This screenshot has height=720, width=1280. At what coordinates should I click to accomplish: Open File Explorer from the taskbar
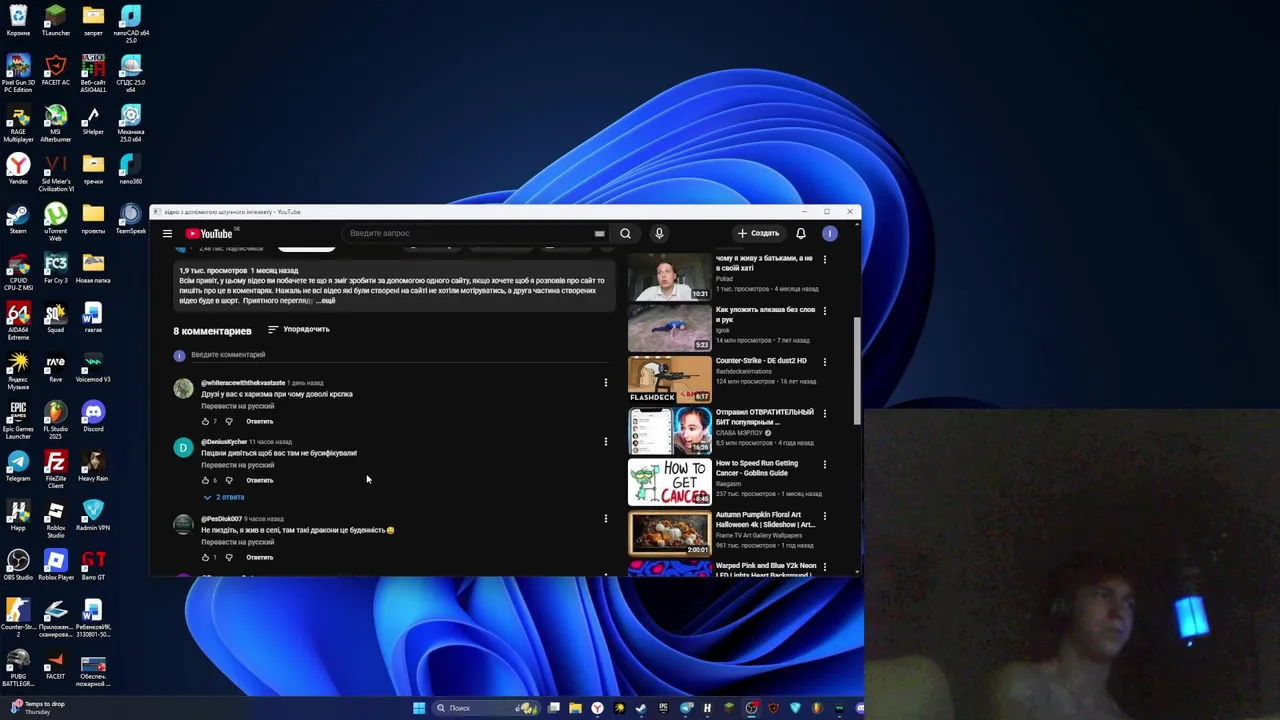(x=575, y=708)
